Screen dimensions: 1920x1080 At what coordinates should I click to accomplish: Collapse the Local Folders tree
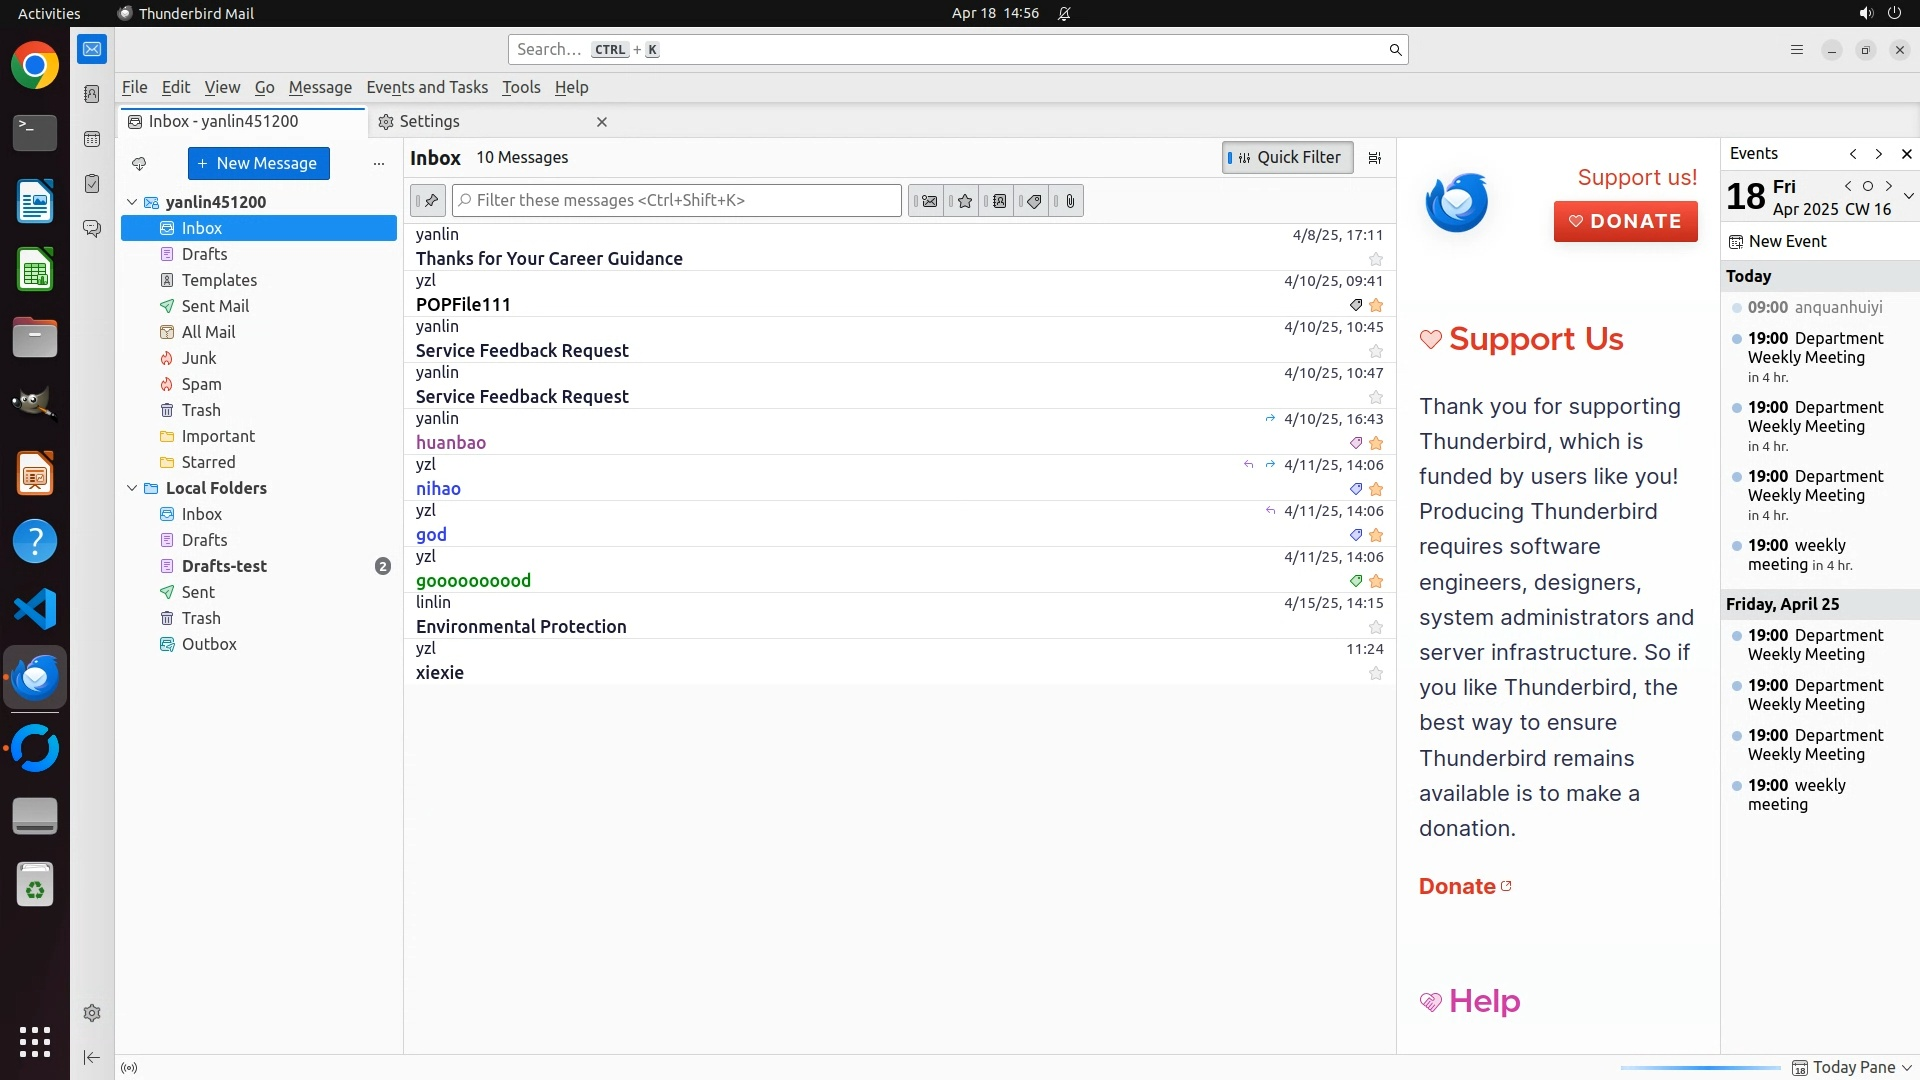pyautogui.click(x=132, y=488)
